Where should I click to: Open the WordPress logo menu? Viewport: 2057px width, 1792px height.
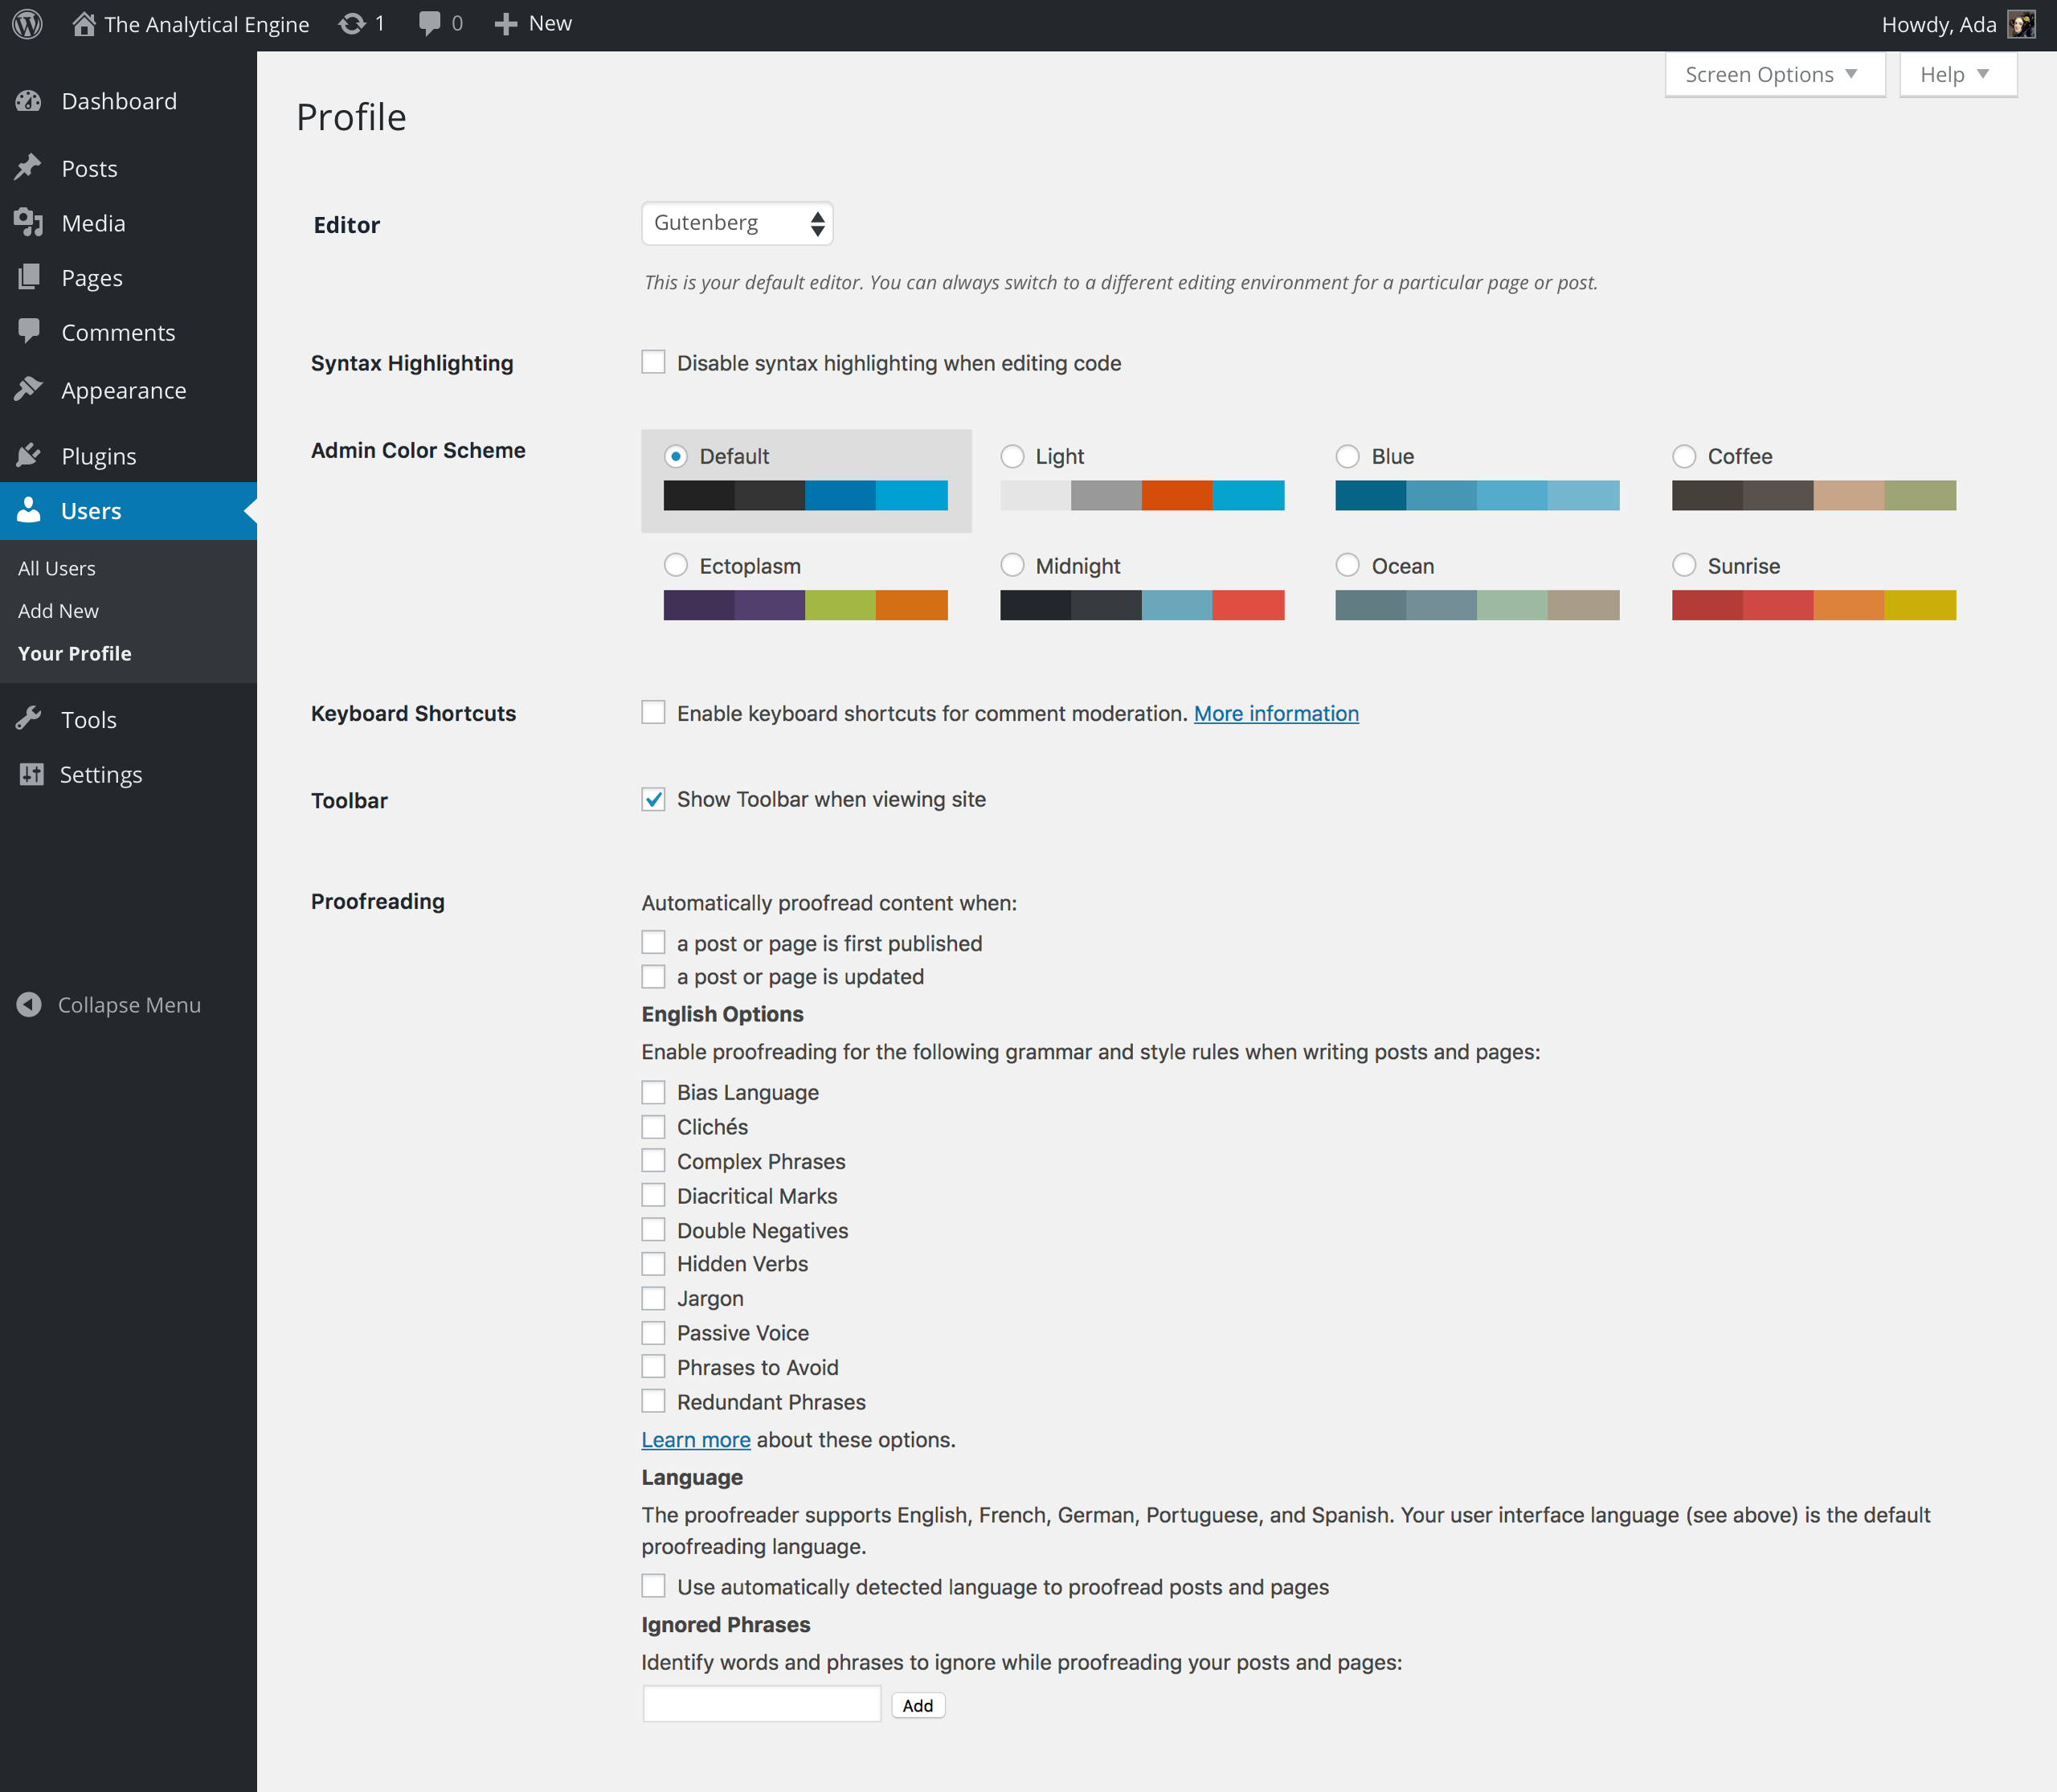tap(26, 23)
